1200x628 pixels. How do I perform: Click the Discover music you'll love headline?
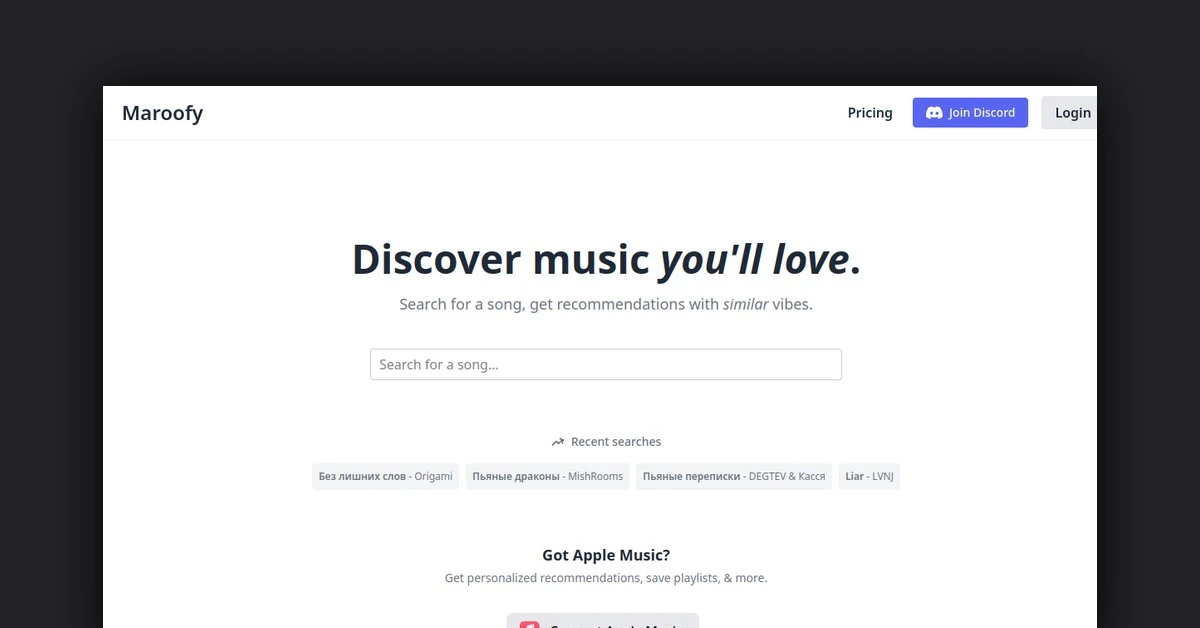(606, 259)
